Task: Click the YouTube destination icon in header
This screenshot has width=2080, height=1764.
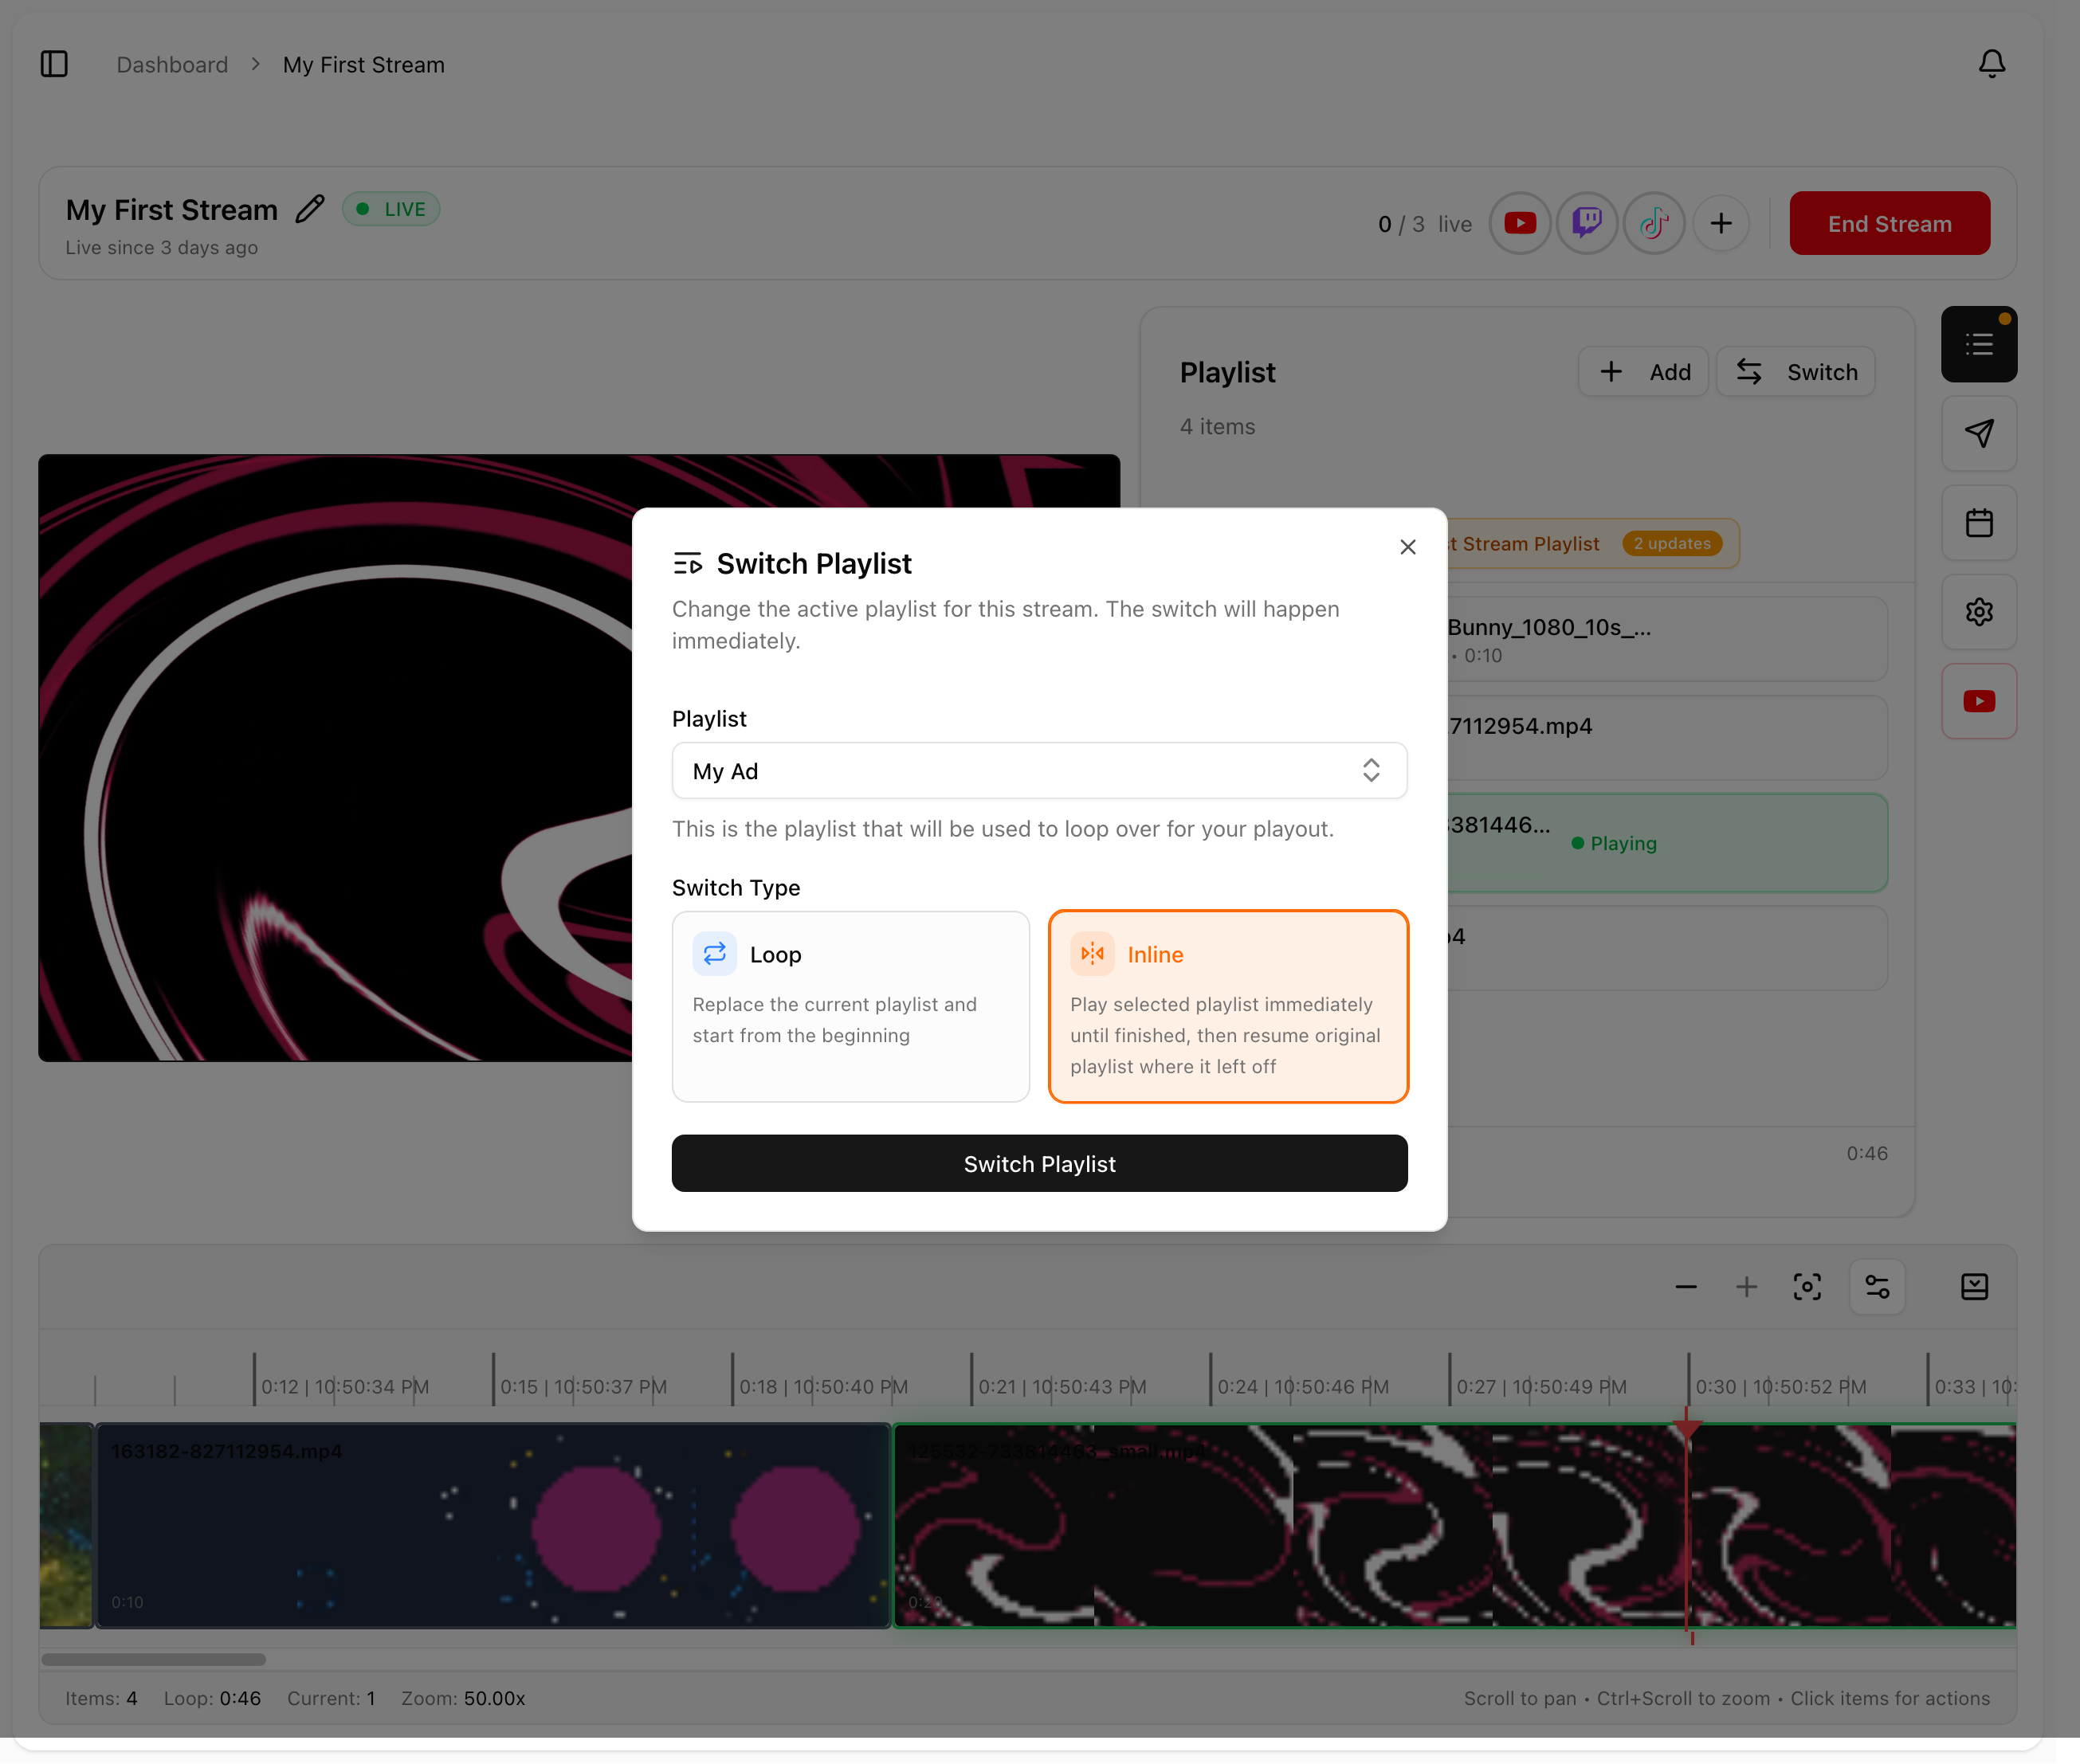Action: [x=1519, y=223]
